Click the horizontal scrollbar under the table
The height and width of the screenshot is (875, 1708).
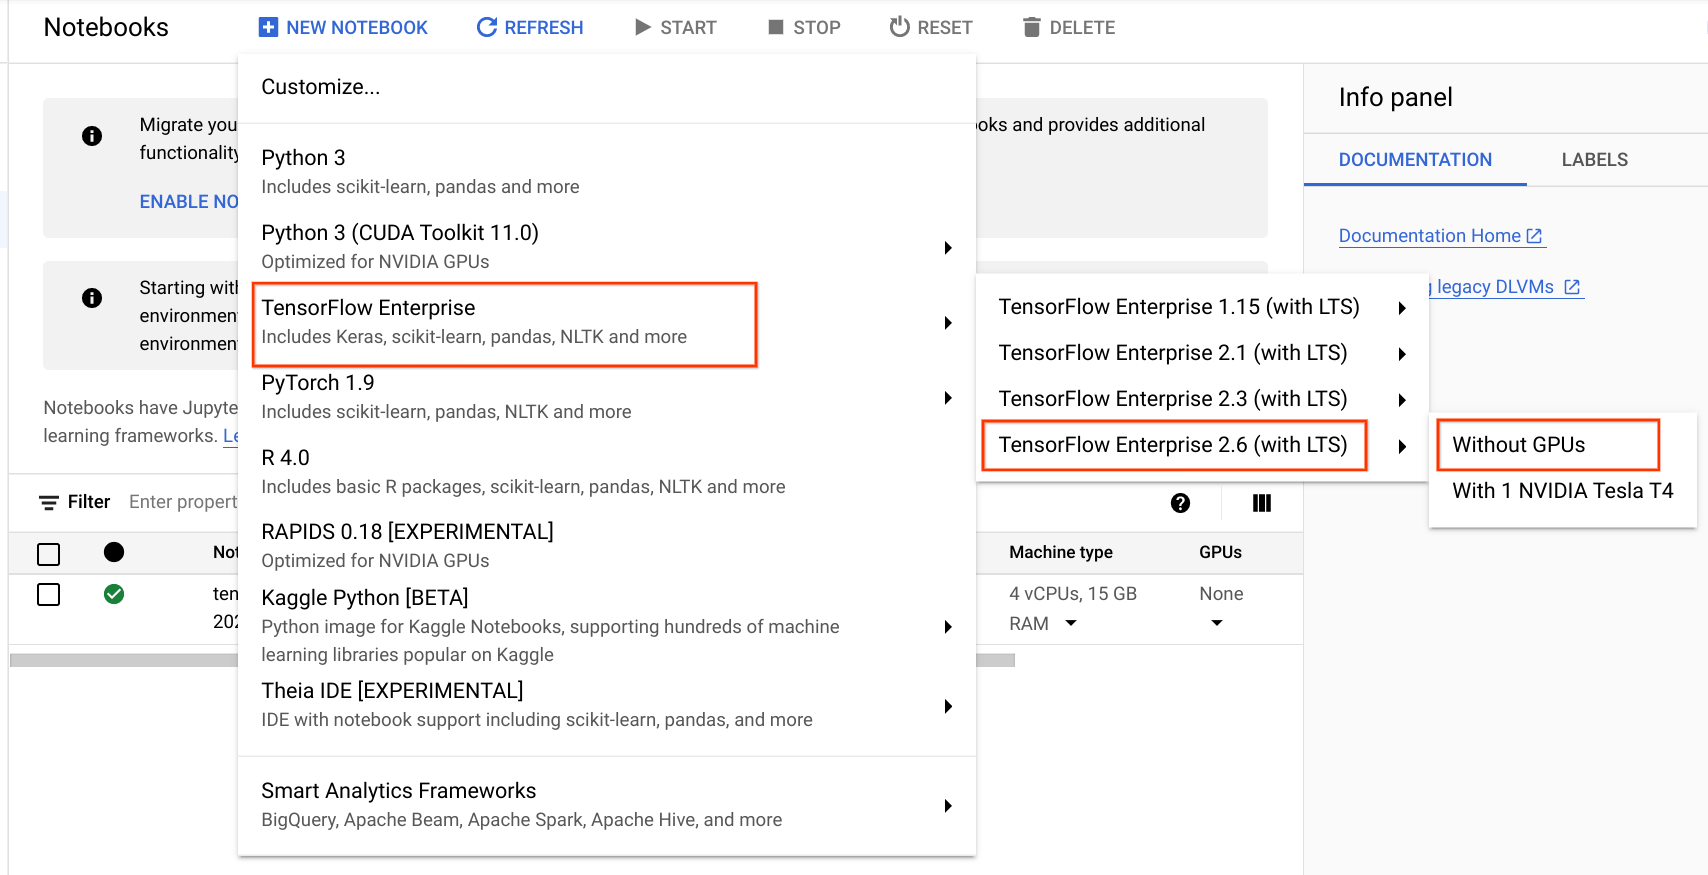click(x=512, y=660)
